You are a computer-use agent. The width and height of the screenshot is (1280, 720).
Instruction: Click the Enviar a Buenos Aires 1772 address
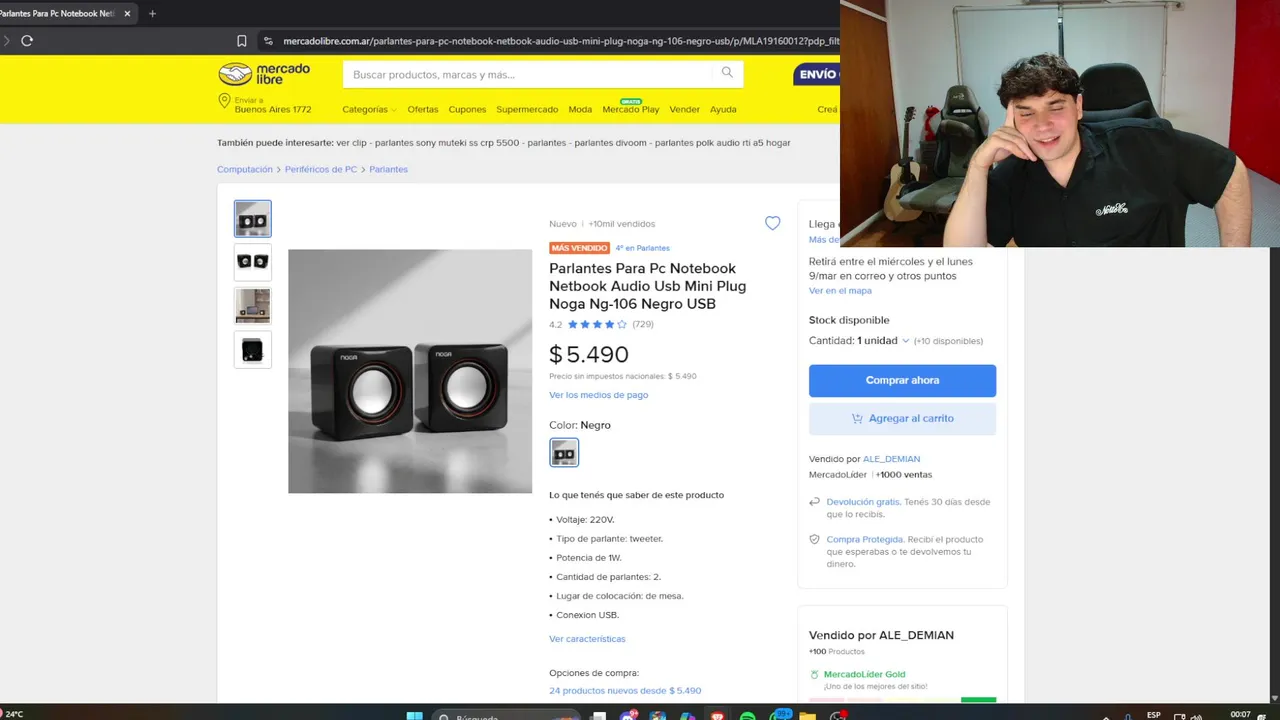pos(273,105)
